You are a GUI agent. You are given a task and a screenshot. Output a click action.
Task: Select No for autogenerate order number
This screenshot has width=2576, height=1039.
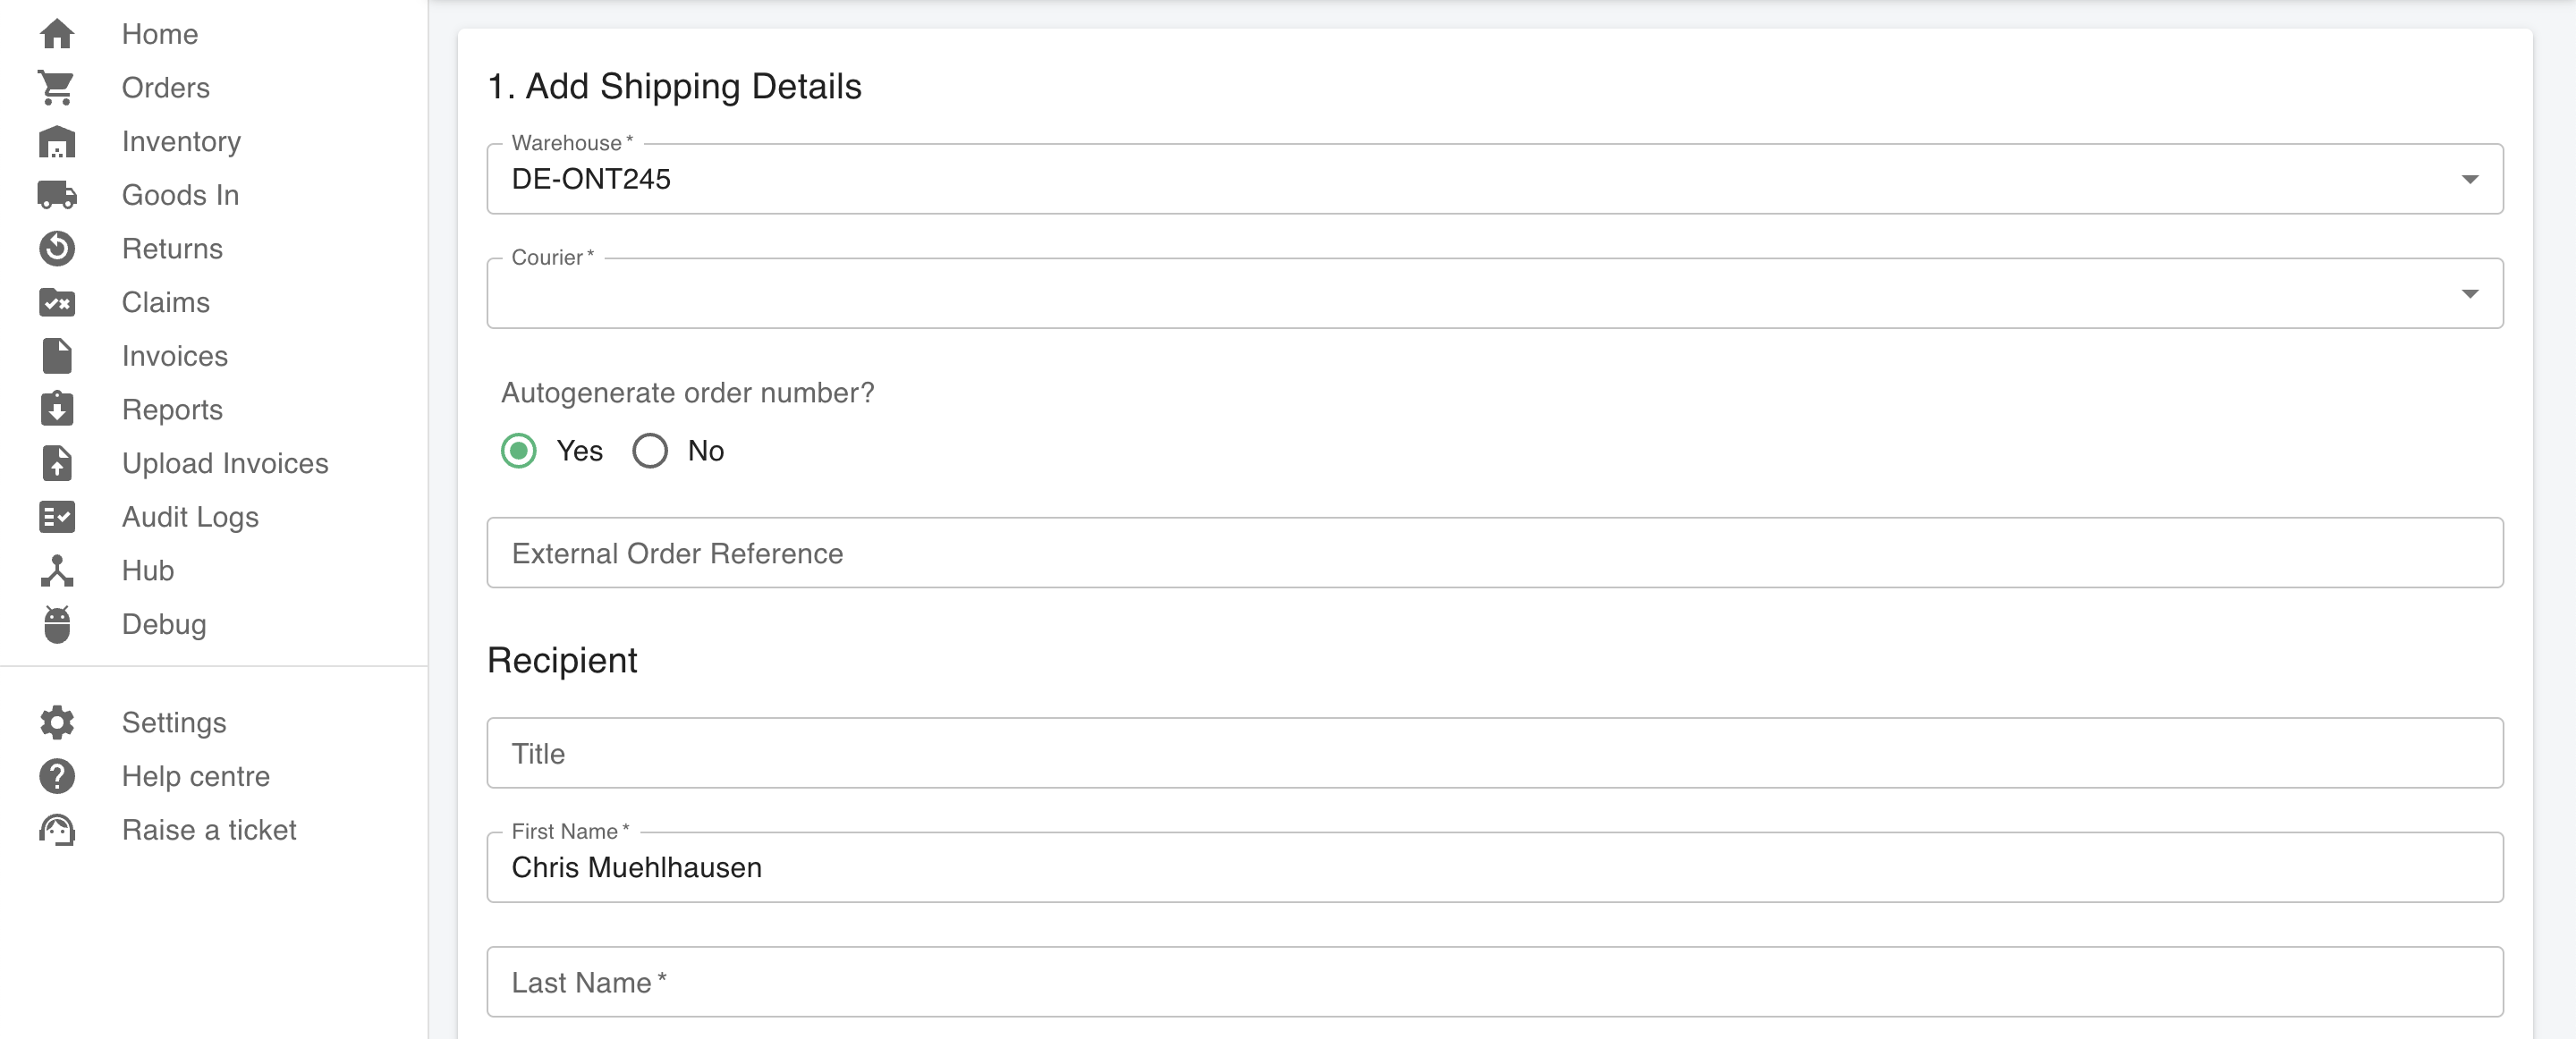[x=650, y=451]
